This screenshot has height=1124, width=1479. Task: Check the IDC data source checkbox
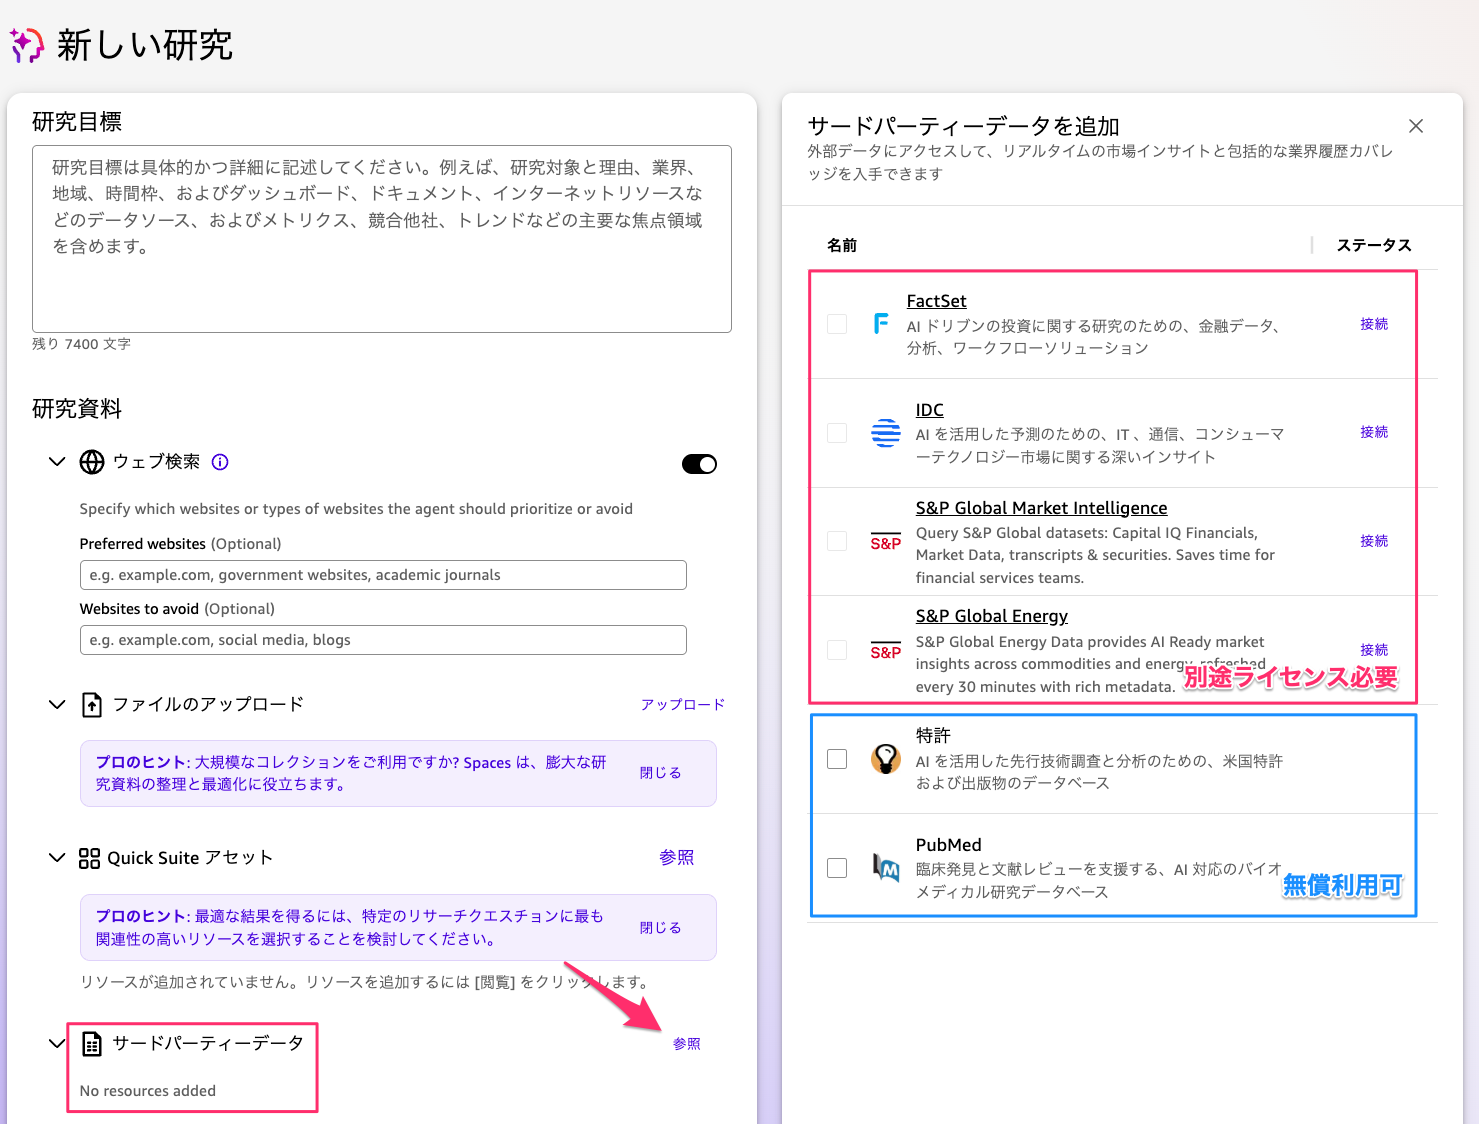point(836,431)
